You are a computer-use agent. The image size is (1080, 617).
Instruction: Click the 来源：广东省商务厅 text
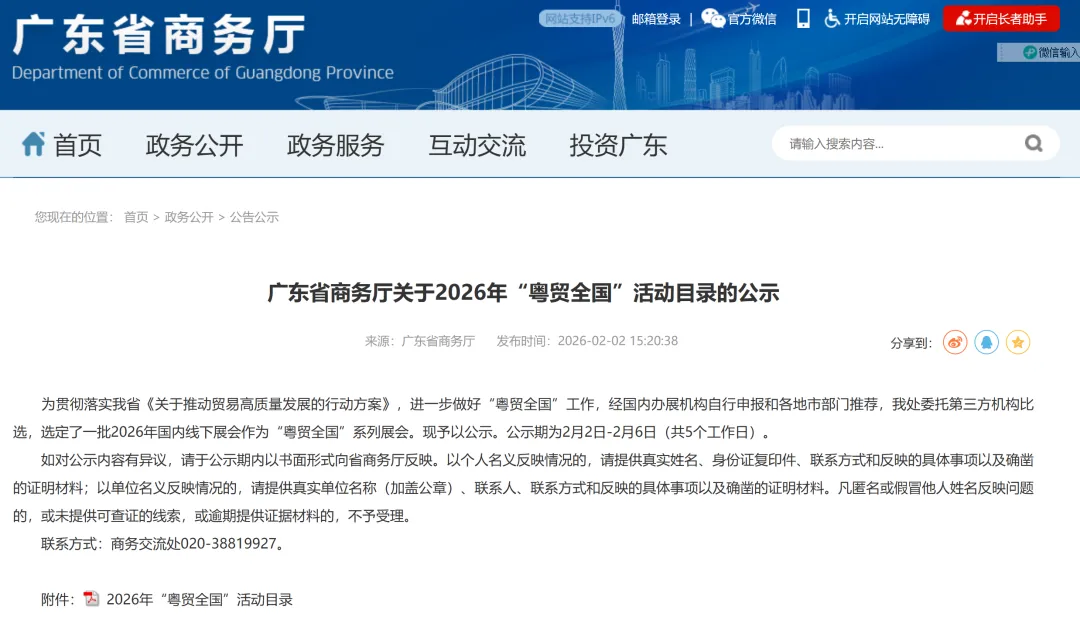click(x=419, y=341)
